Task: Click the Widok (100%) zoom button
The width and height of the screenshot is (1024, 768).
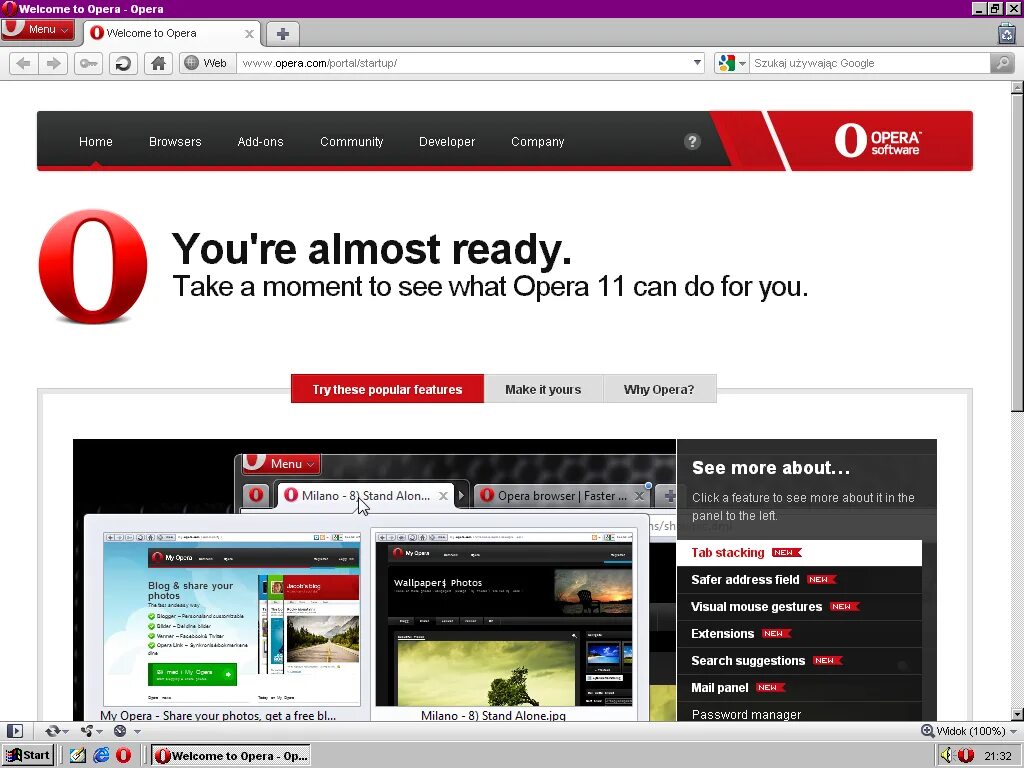Action: point(963,731)
